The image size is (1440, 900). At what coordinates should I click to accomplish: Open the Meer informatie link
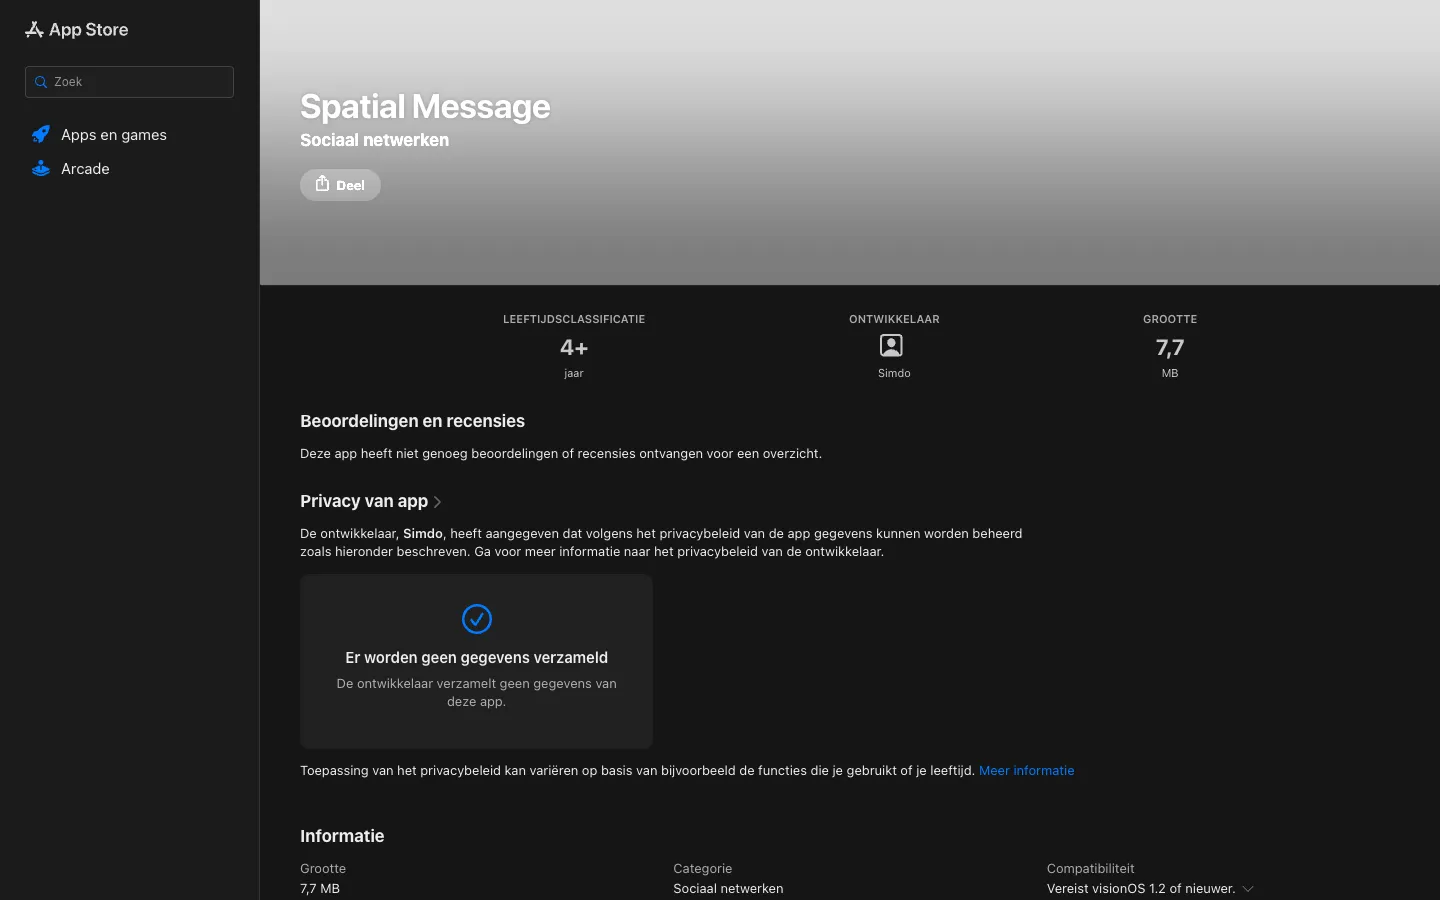pyautogui.click(x=1026, y=770)
